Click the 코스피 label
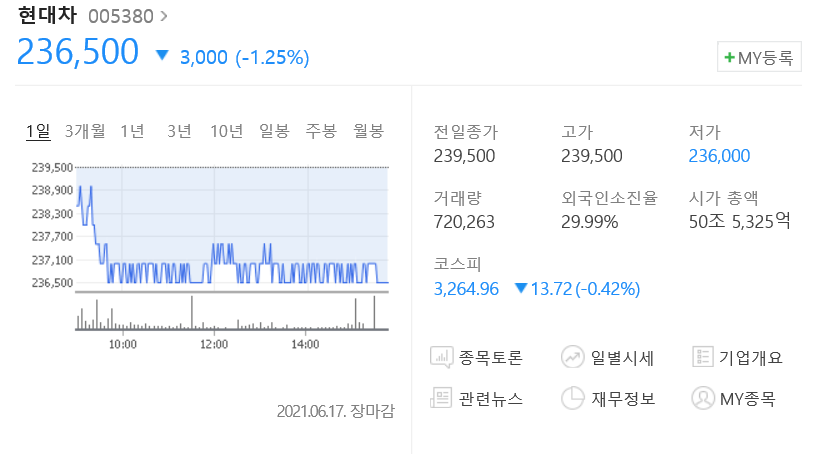Image resolution: width=814 pixels, height=454 pixels. click(x=457, y=264)
